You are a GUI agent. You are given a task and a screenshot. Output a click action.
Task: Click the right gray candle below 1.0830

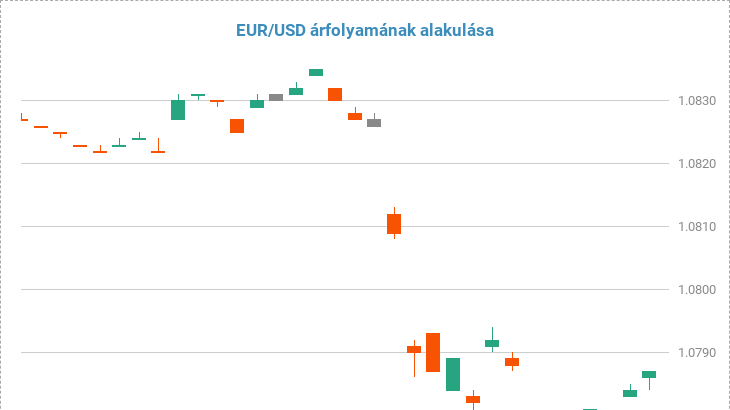coord(374,123)
